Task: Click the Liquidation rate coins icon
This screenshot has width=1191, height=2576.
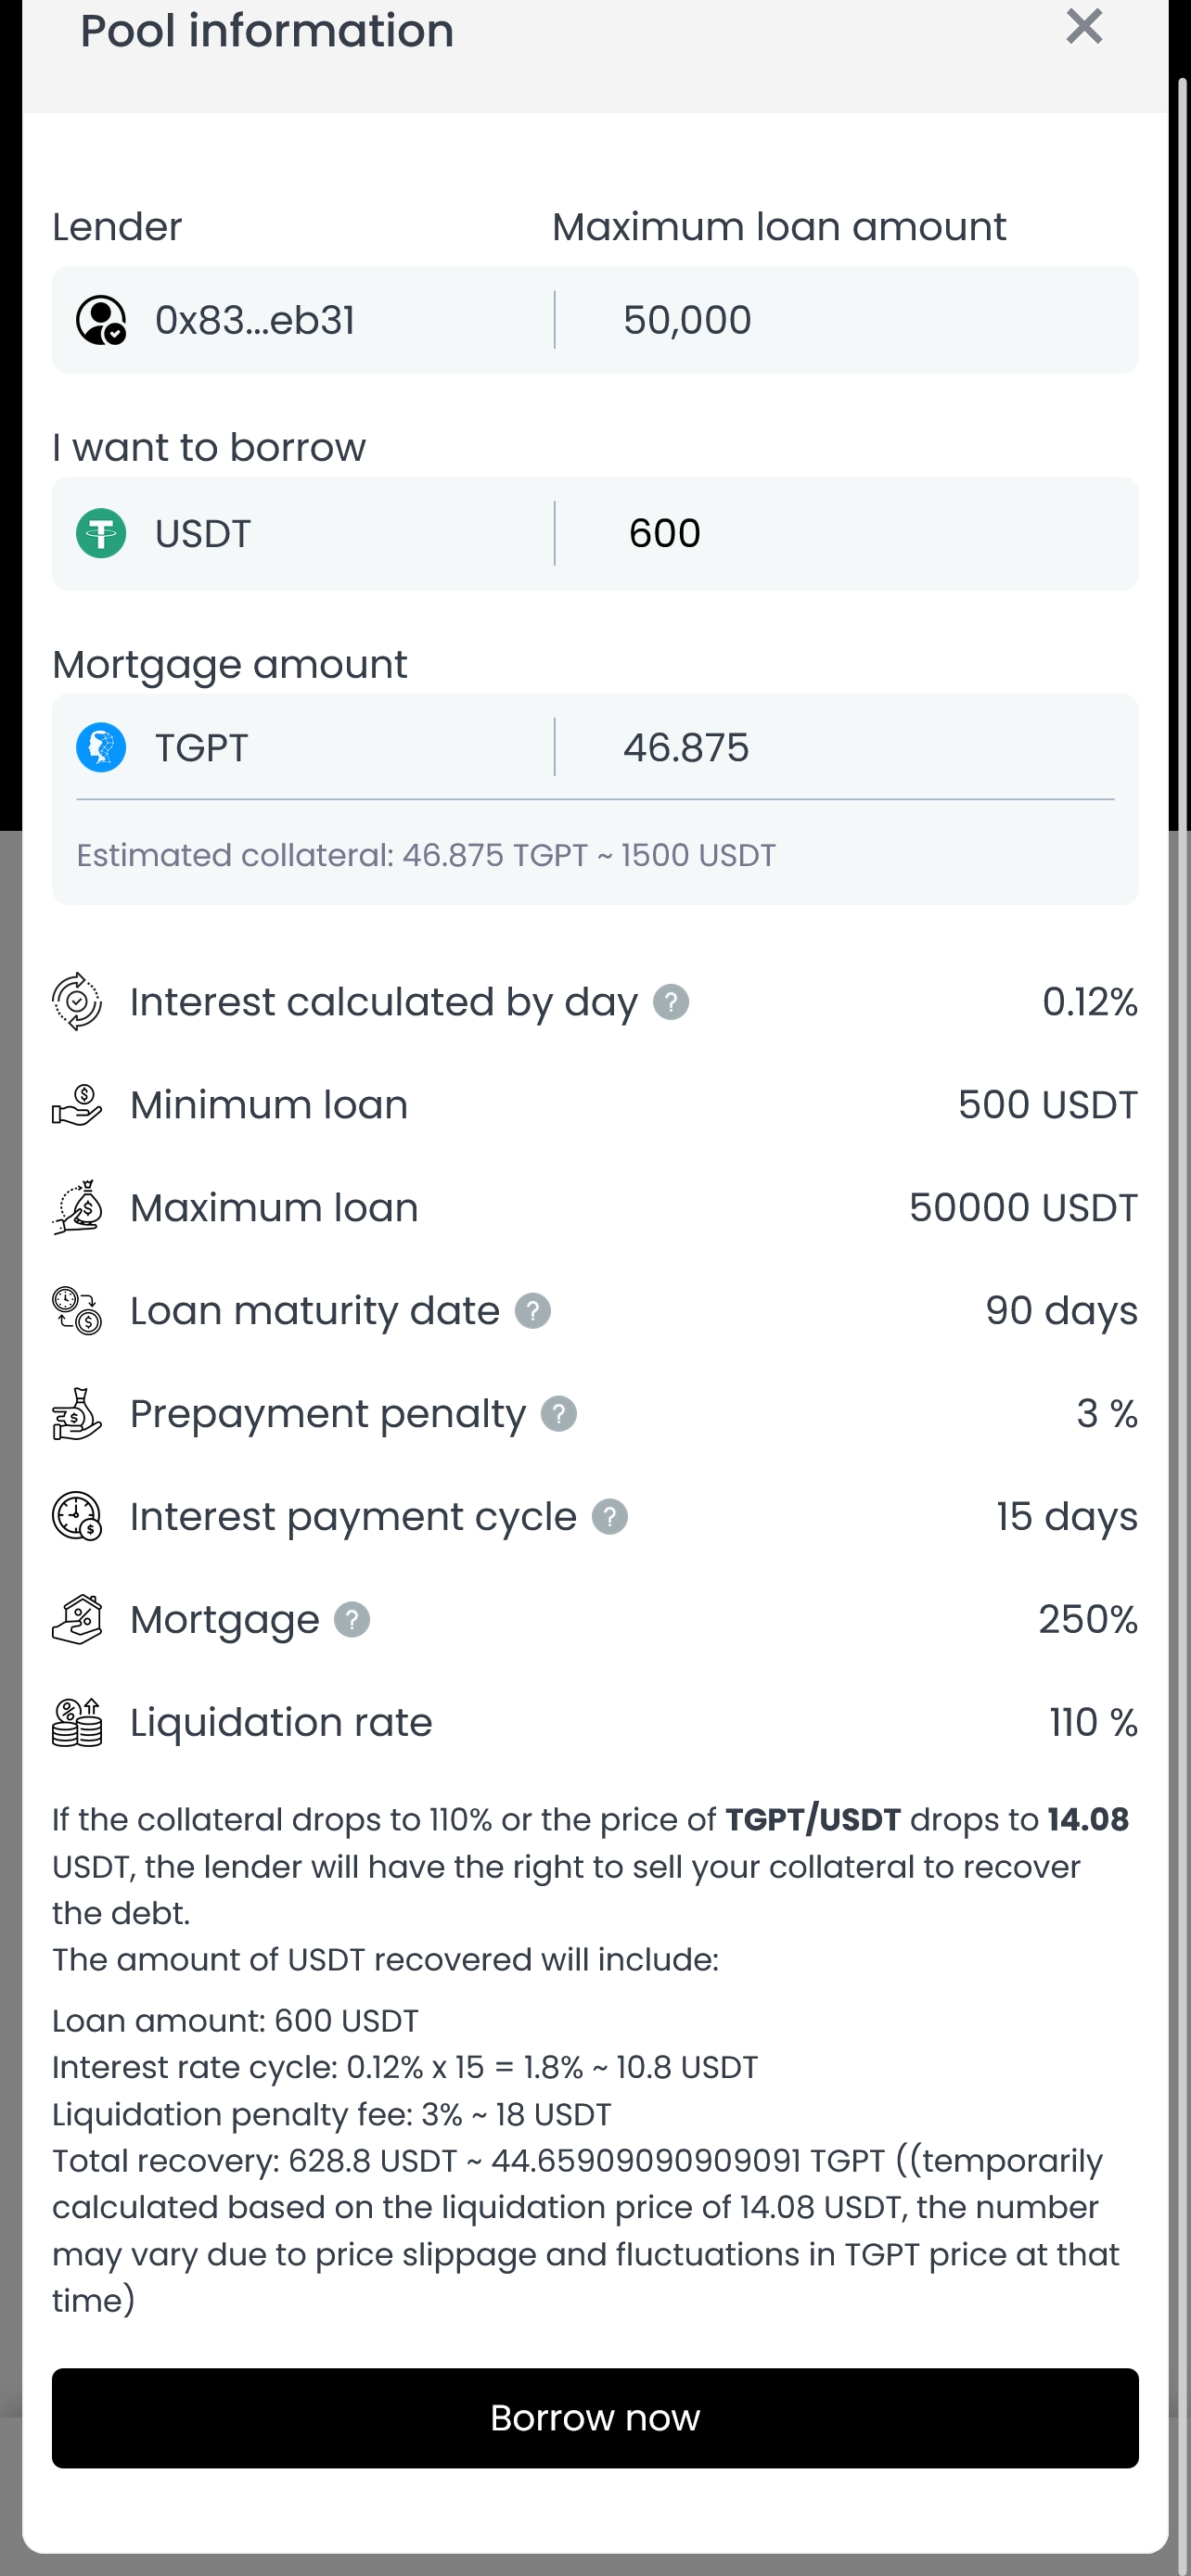Action: click(x=77, y=1723)
